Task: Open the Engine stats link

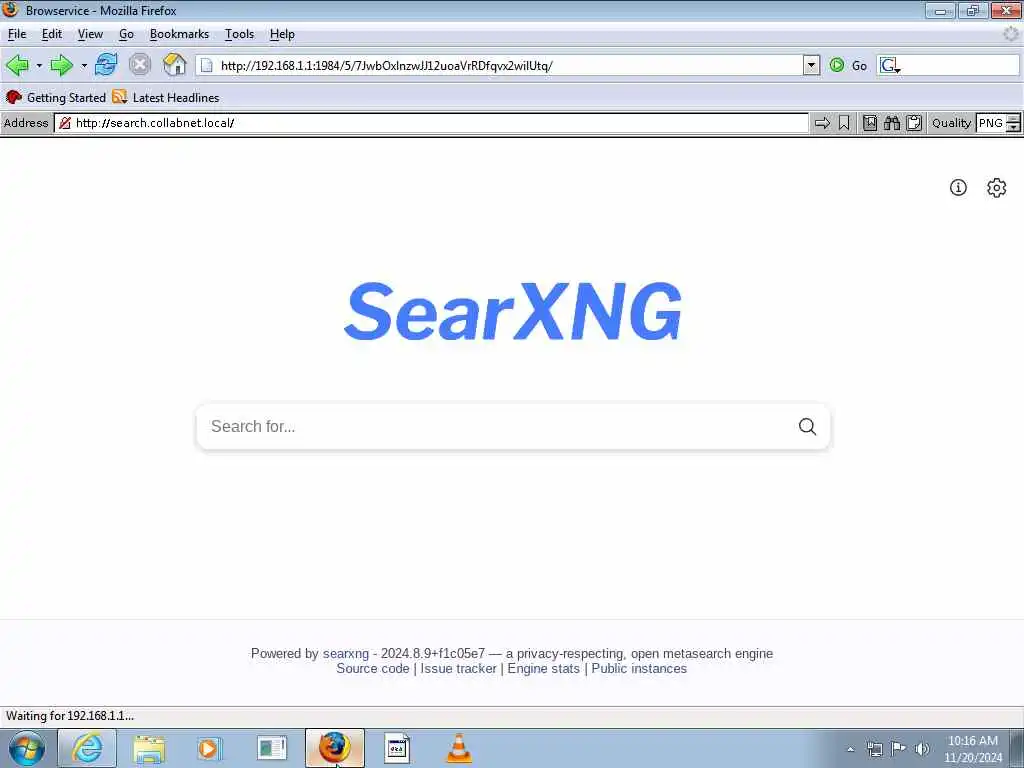Action: 543,669
